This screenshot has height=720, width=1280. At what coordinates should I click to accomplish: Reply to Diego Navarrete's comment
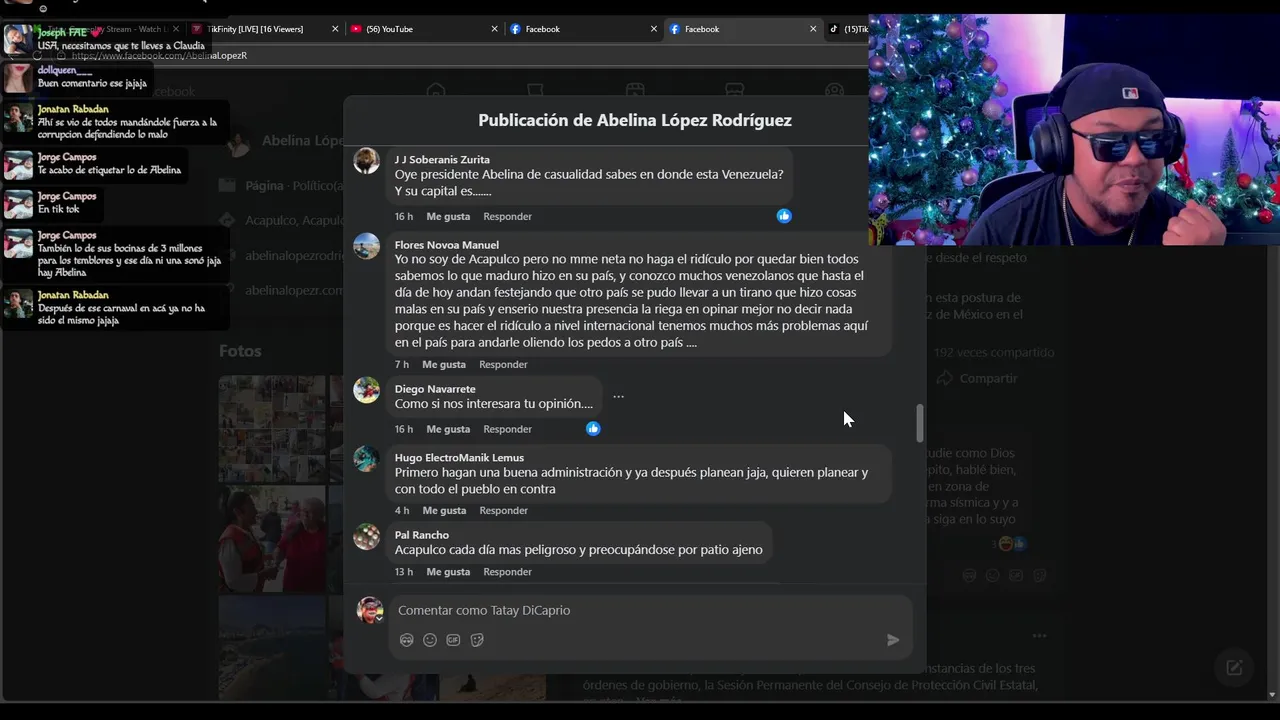tap(507, 429)
